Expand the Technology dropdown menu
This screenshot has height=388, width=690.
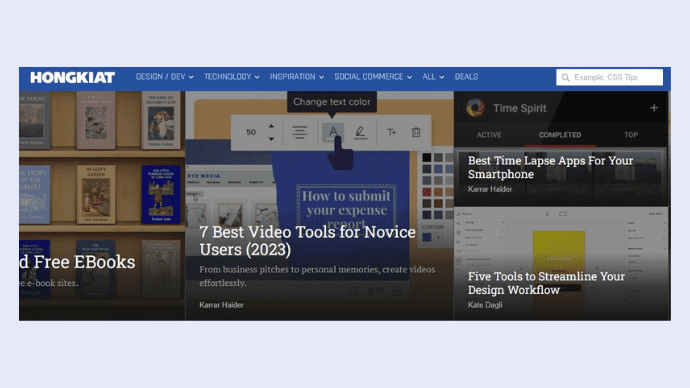pos(231,77)
